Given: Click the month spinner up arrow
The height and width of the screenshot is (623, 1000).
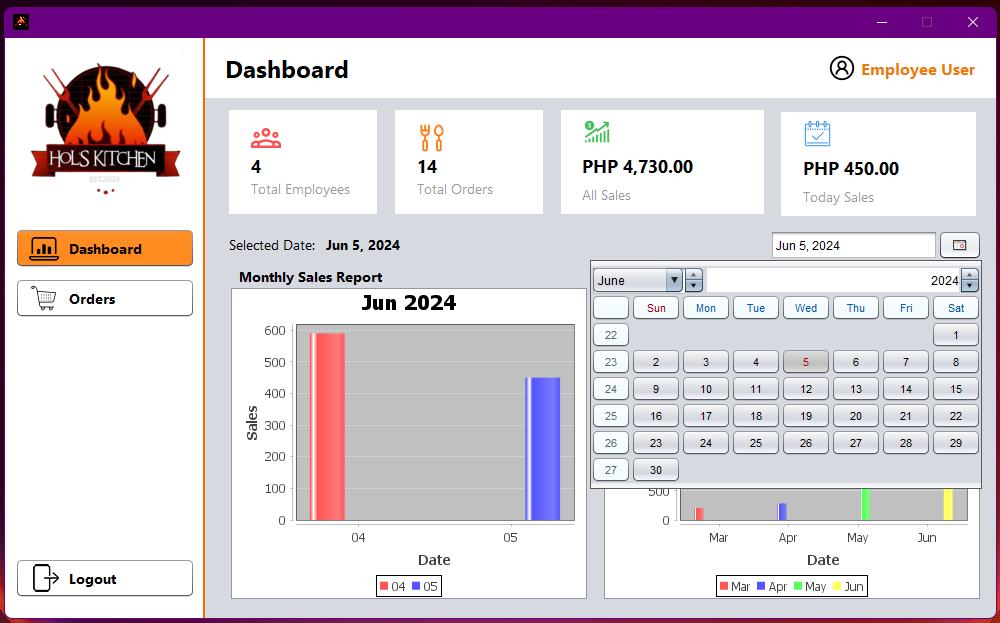Looking at the screenshot, I should pos(694,275).
